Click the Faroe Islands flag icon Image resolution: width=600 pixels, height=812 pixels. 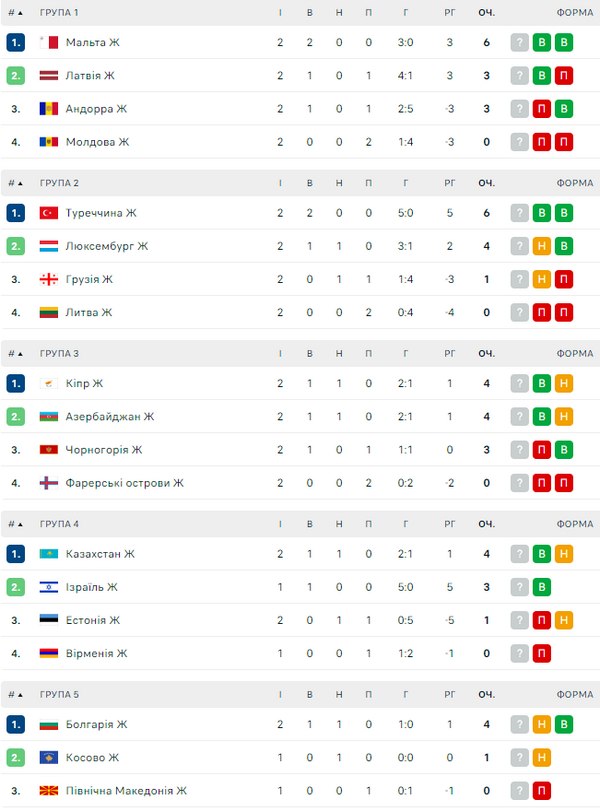48,483
